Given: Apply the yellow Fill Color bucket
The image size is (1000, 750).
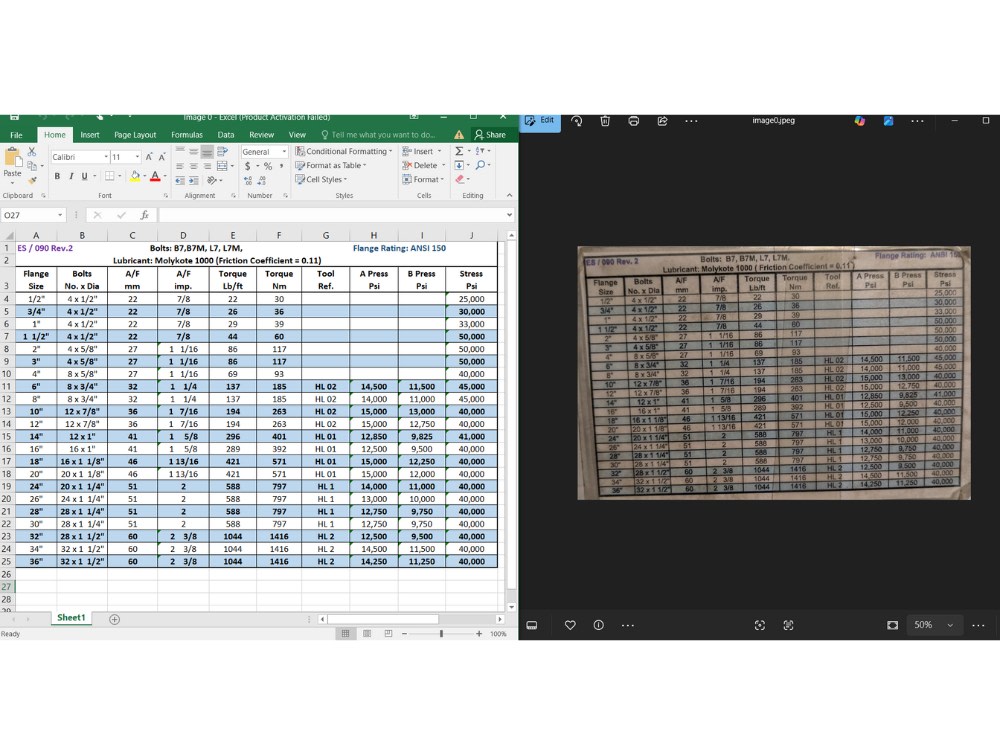Looking at the screenshot, I should 135,176.
